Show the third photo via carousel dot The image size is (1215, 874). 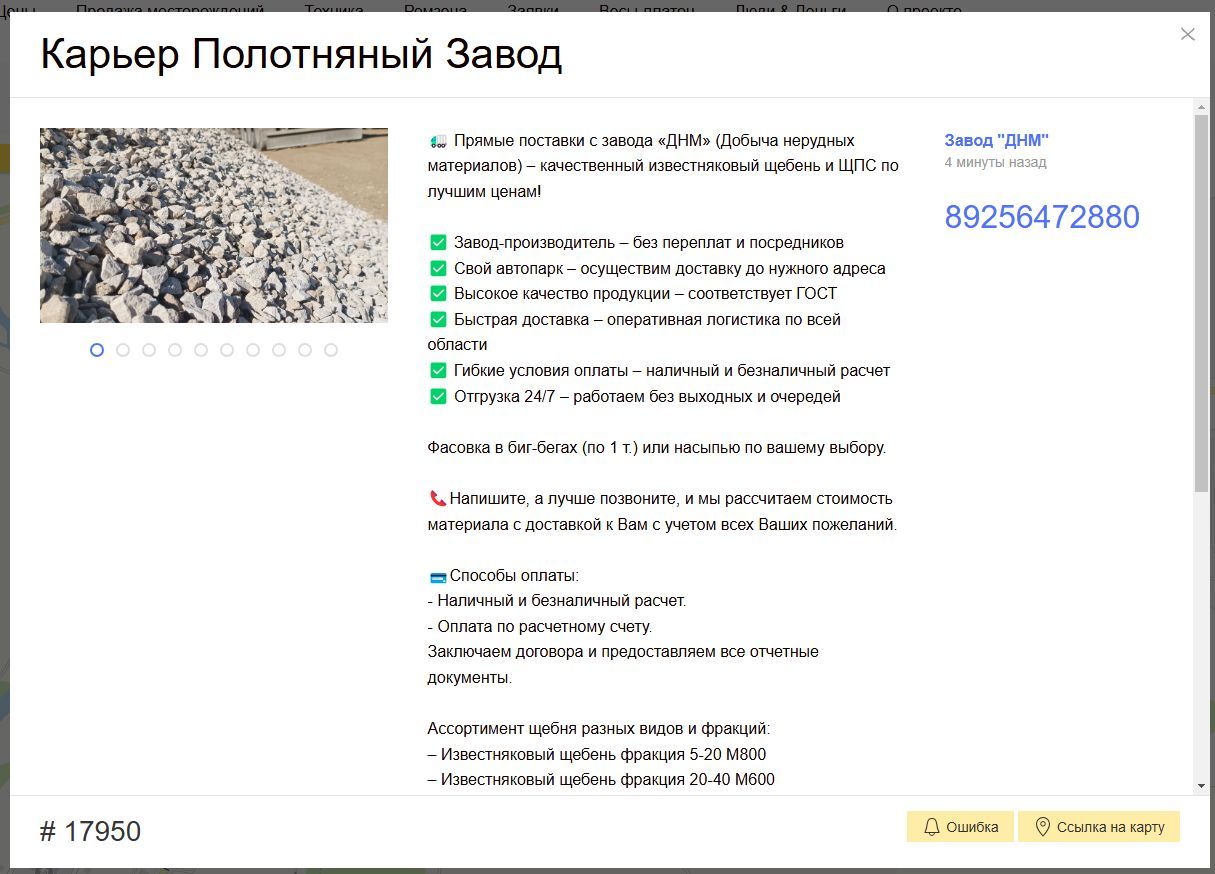point(149,350)
